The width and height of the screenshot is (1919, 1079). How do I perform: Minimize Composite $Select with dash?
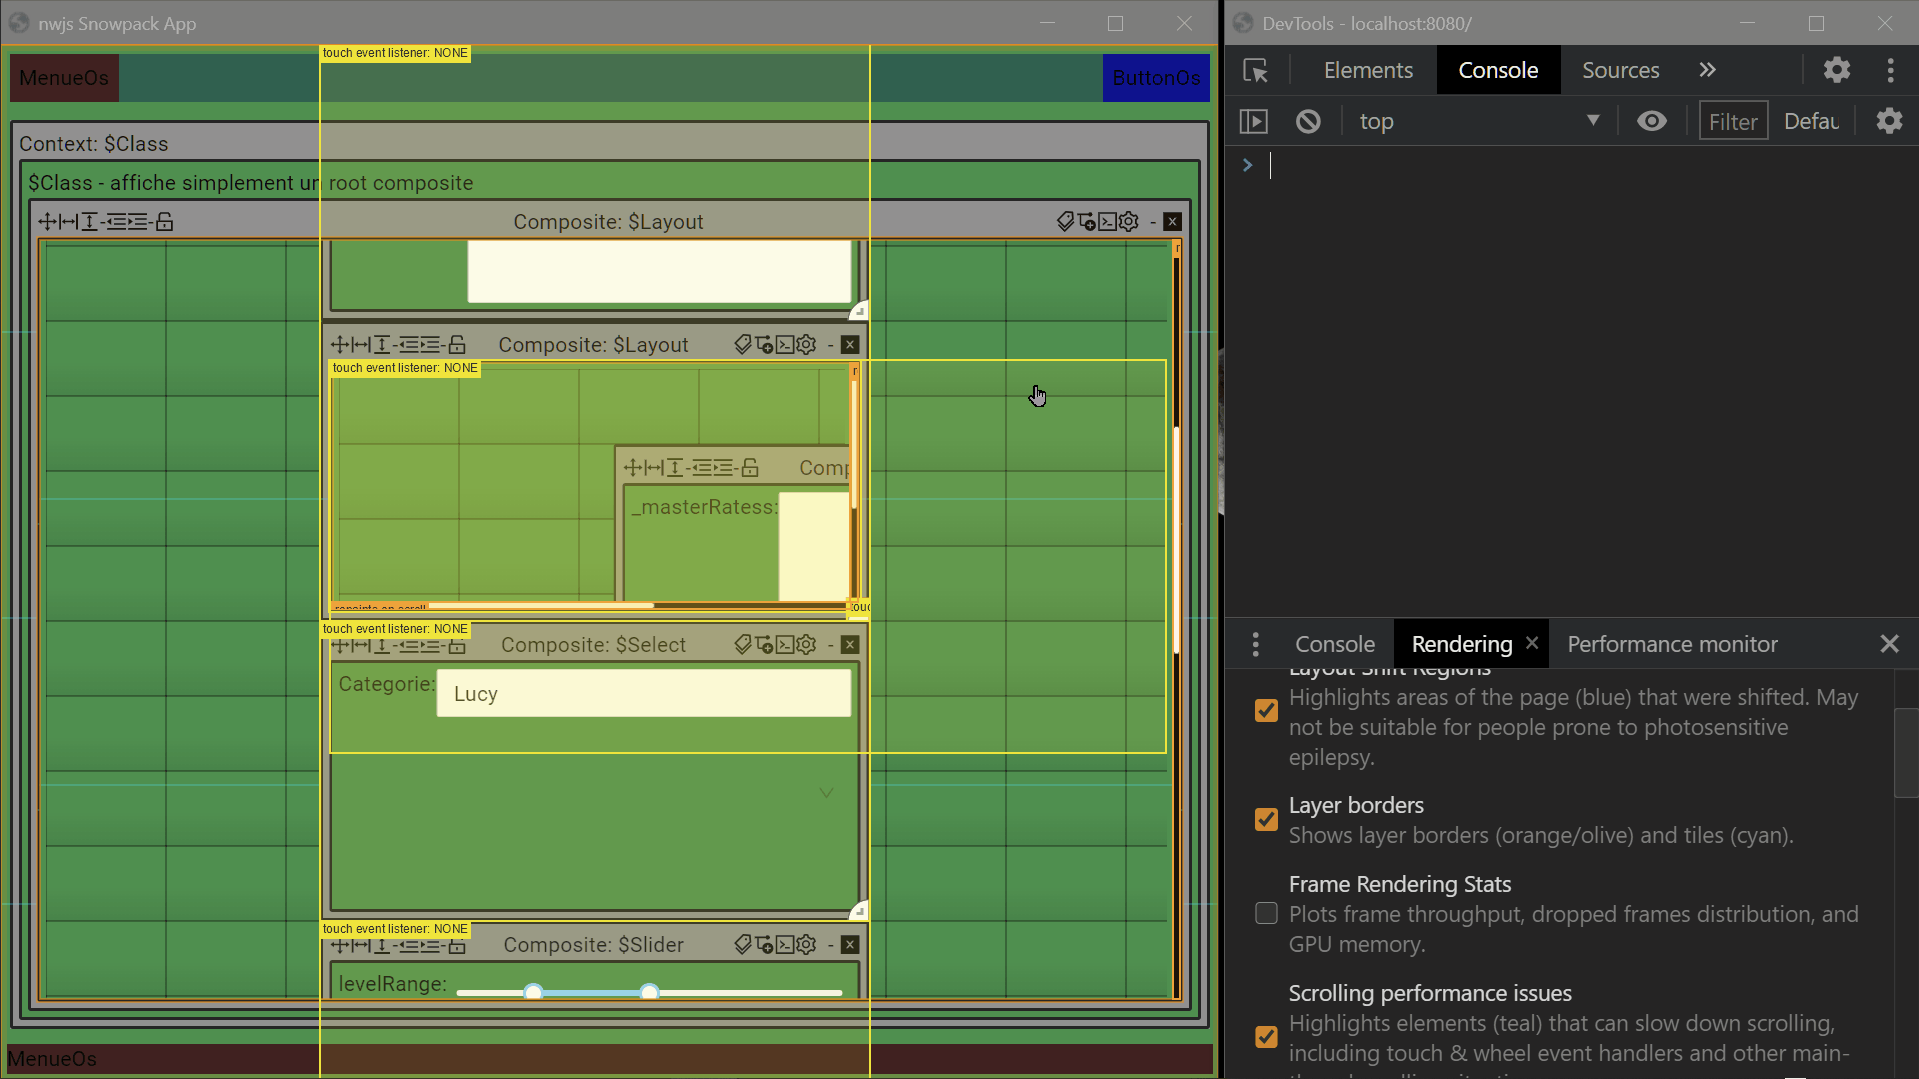(830, 645)
